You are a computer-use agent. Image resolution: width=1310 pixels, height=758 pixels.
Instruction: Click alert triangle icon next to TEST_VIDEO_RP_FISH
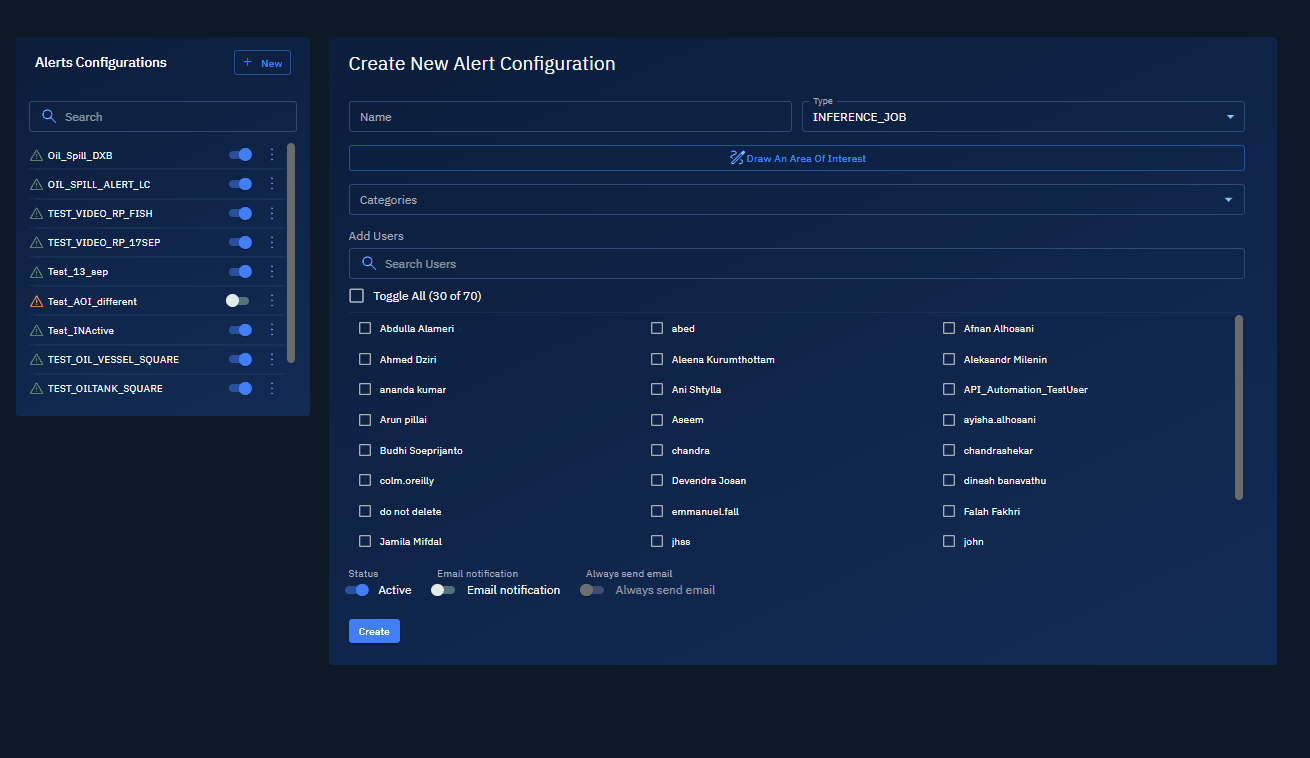37,214
